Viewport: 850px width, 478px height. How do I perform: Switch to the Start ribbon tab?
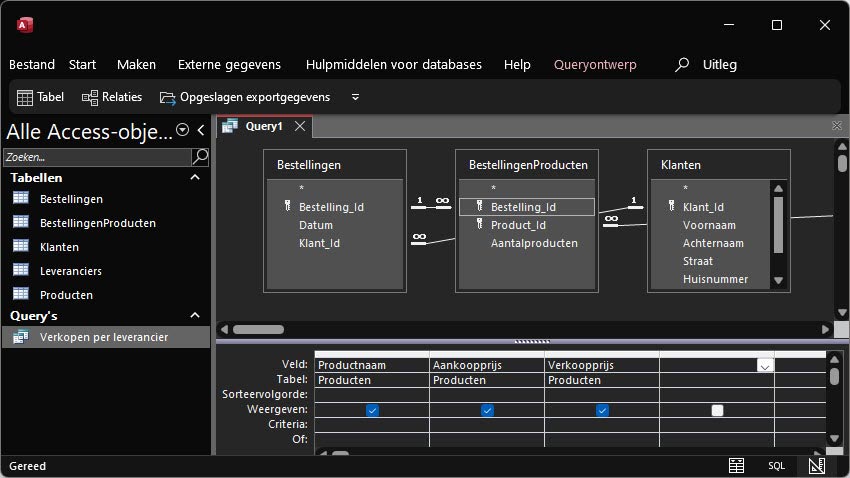82,64
